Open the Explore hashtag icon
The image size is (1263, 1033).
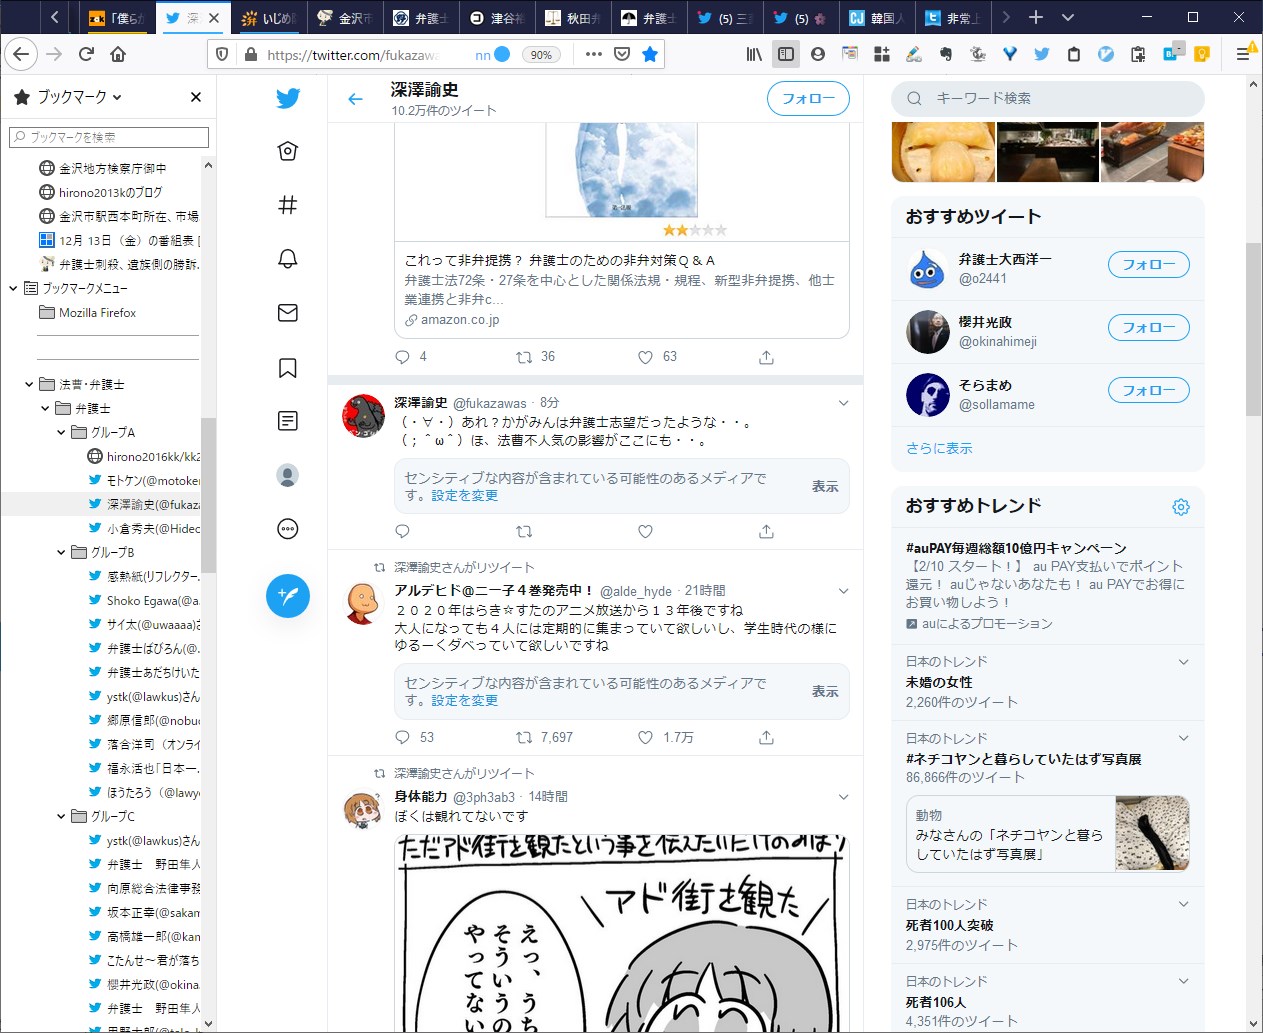[288, 205]
